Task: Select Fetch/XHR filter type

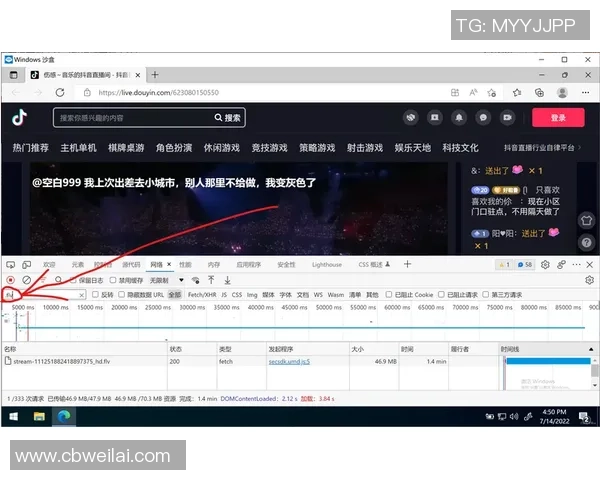Action: click(x=202, y=295)
